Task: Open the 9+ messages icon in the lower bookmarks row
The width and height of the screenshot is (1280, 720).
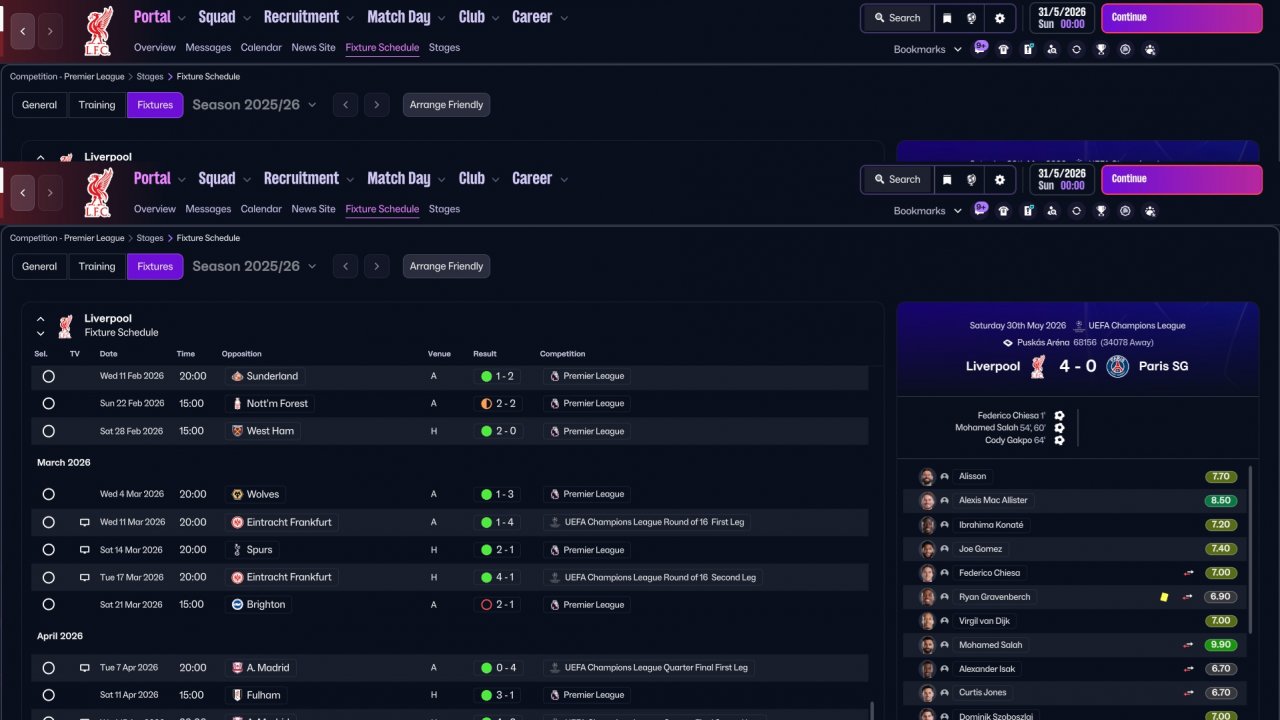Action: click(x=980, y=209)
